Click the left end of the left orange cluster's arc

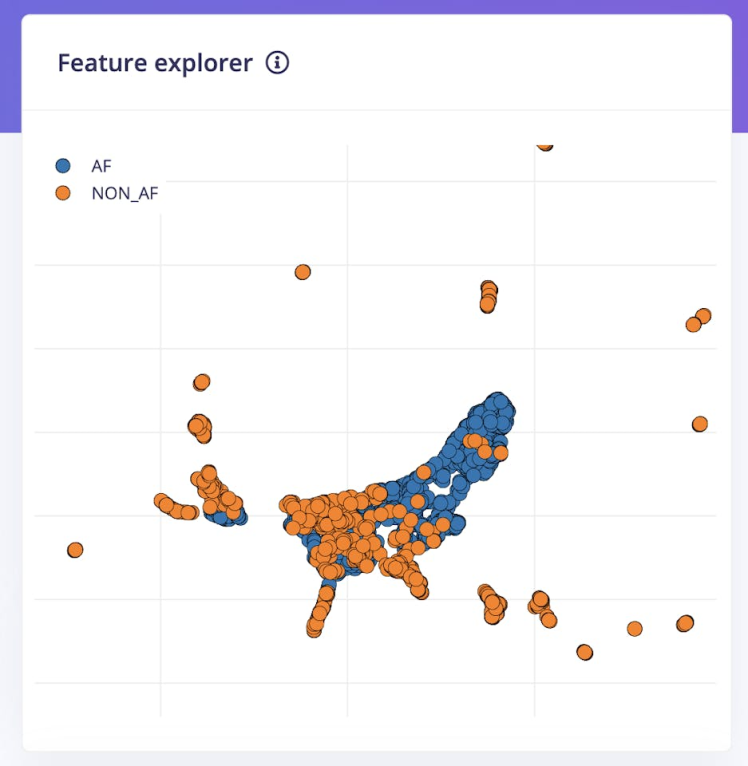click(161, 500)
